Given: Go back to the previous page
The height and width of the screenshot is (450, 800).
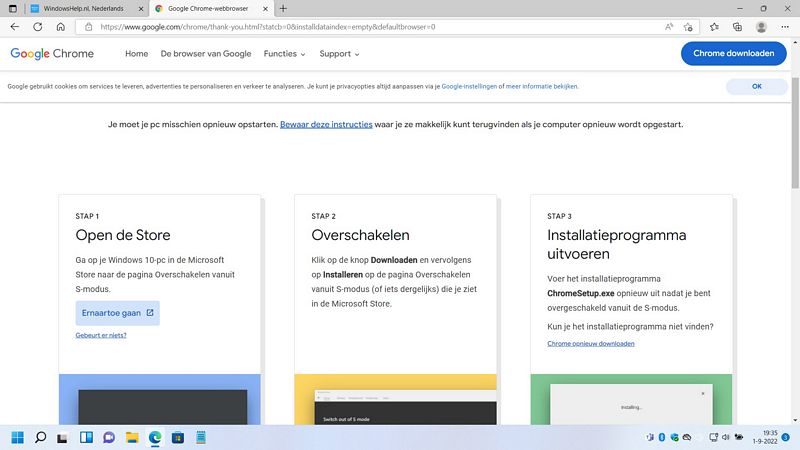Looking at the screenshot, I should point(15,27).
